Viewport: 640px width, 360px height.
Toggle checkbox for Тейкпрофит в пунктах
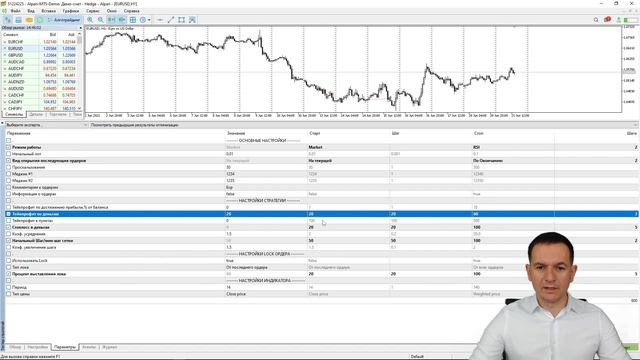click(9, 221)
